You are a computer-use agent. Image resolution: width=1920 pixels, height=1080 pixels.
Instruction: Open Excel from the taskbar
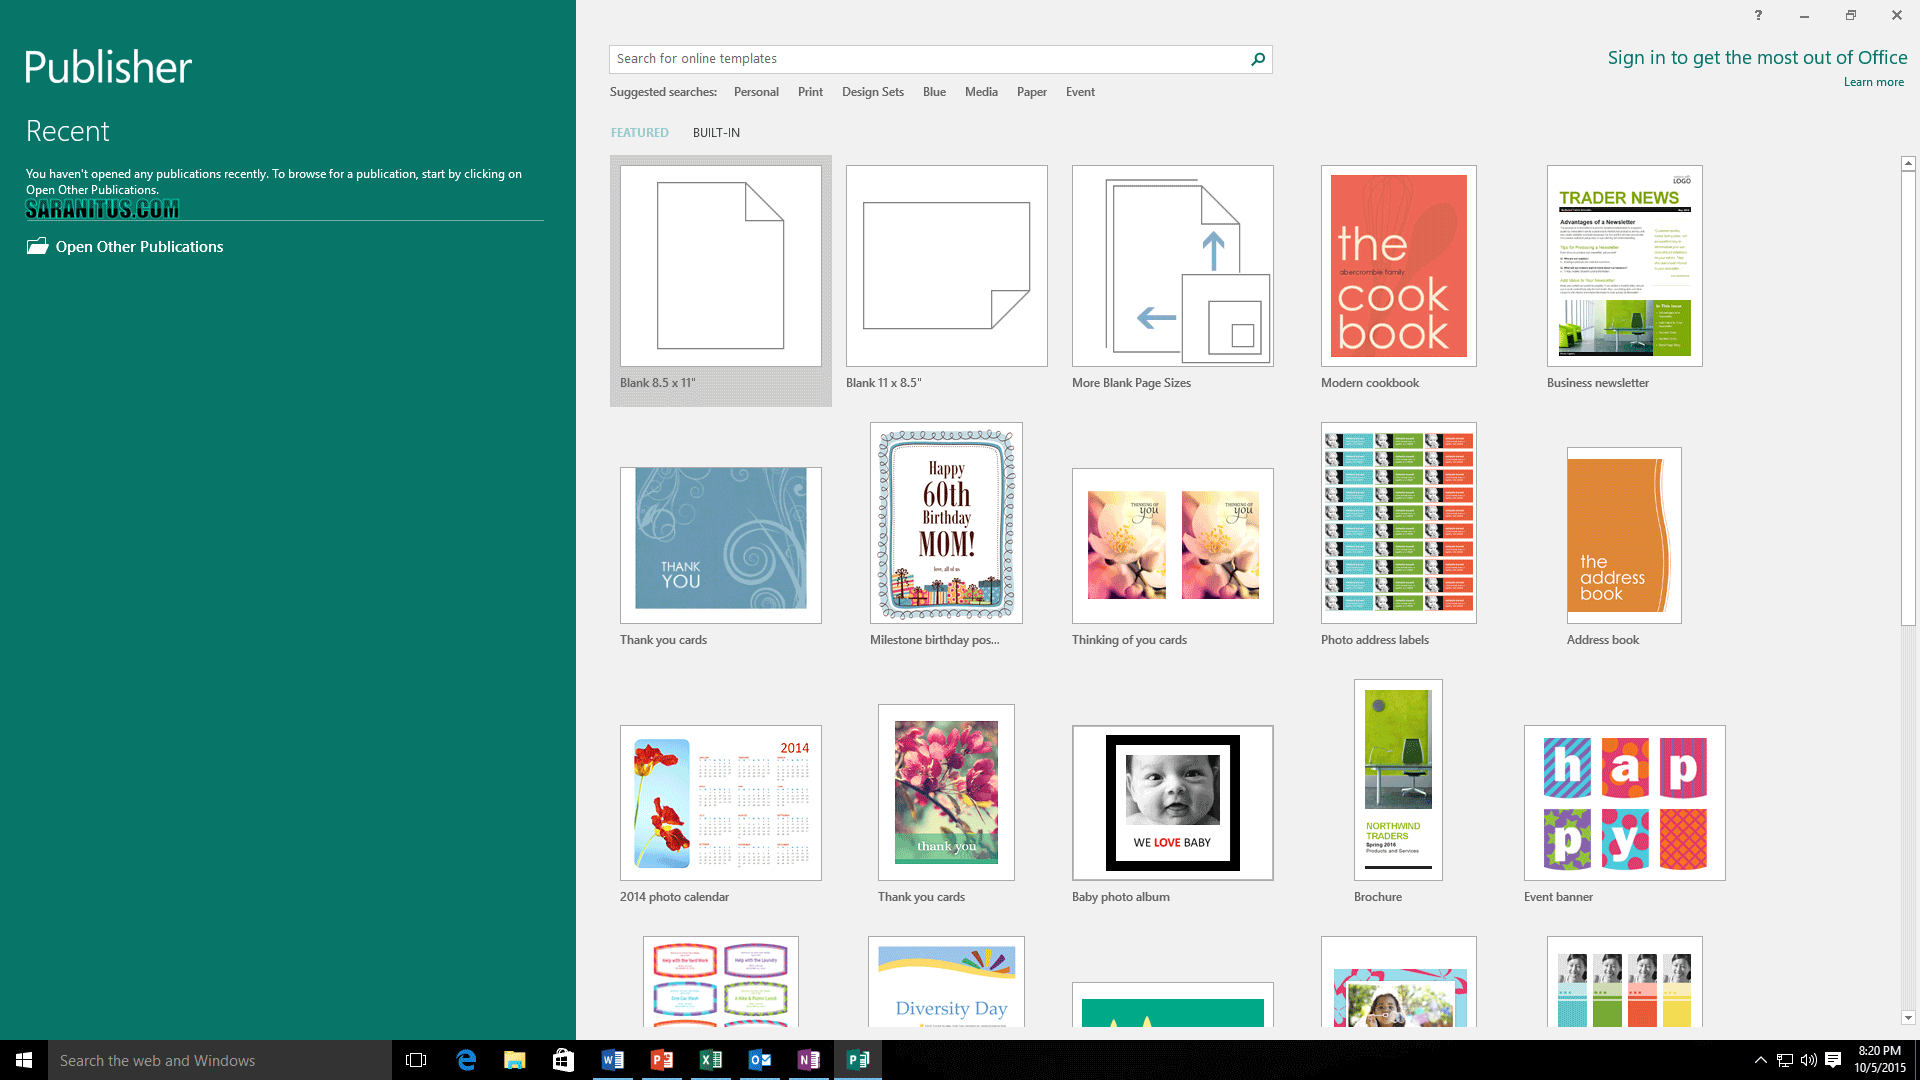tap(711, 1060)
